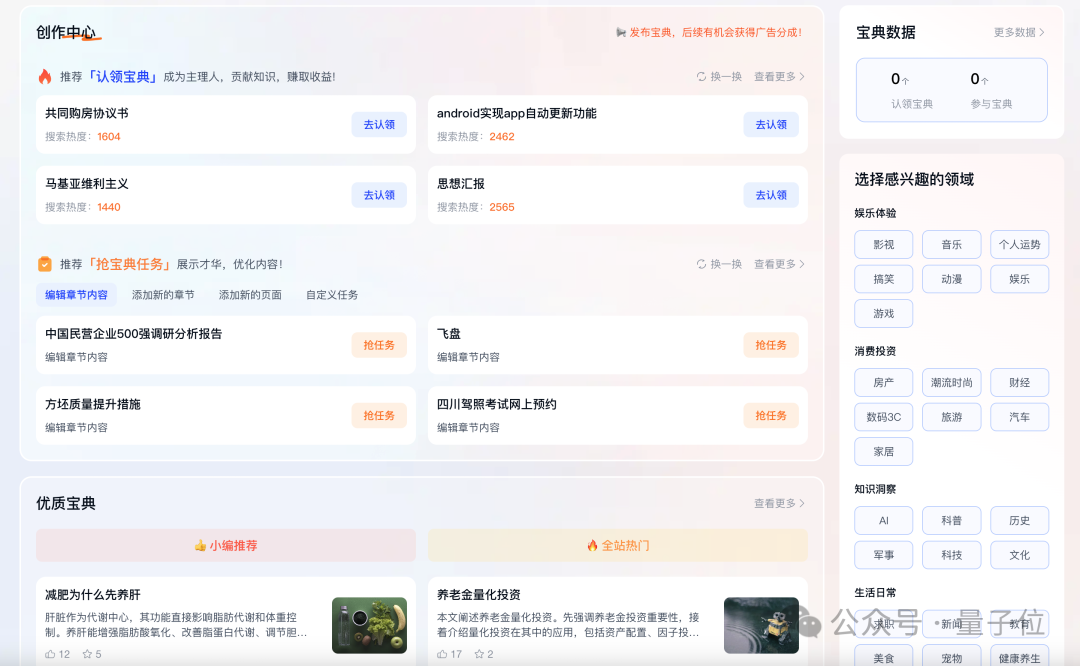The width and height of the screenshot is (1080, 666).
Task: Toggle the 音乐 interest tag
Action: (951, 244)
